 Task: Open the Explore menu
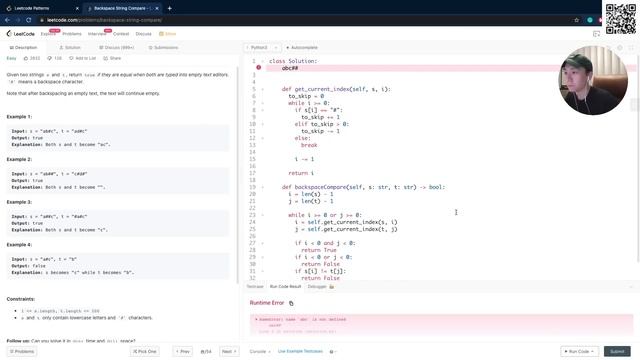(x=48, y=34)
